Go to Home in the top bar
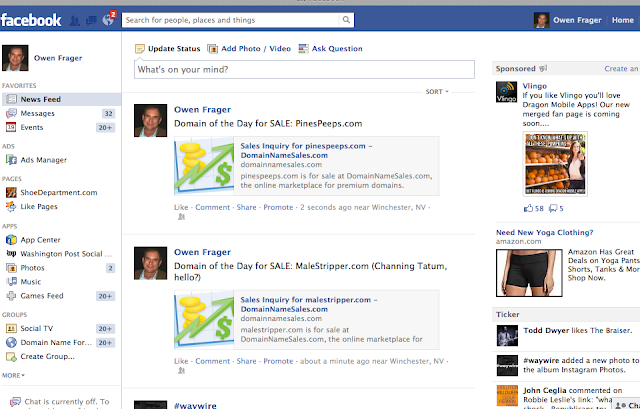This screenshot has height=409, width=640. 622,20
